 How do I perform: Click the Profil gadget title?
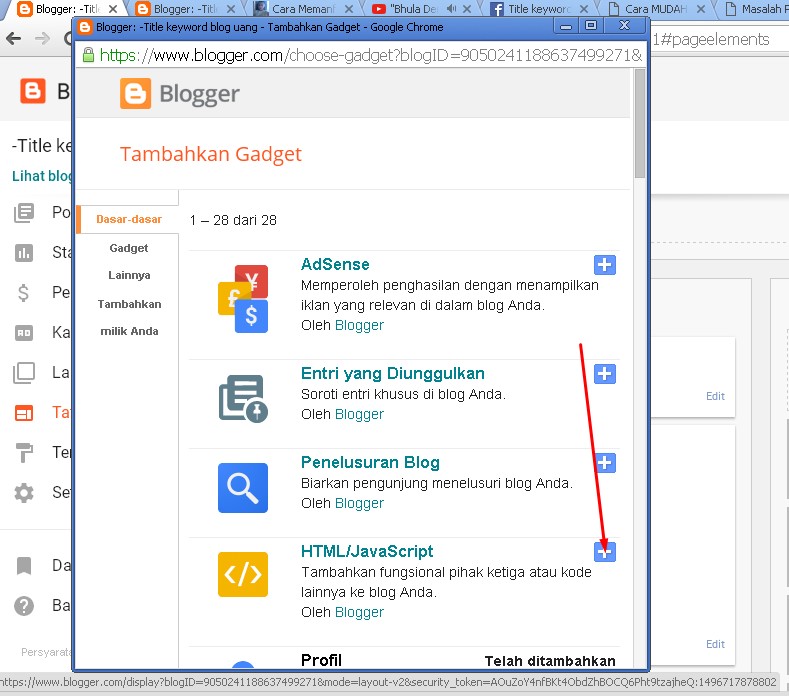click(321, 660)
